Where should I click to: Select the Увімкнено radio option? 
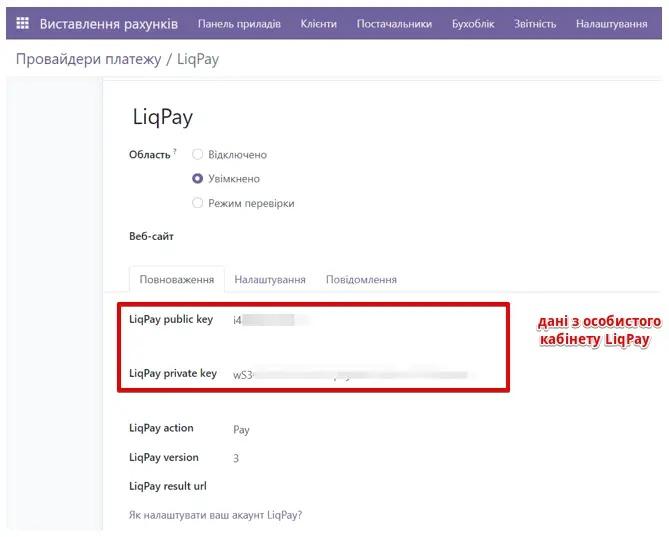[x=198, y=179]
